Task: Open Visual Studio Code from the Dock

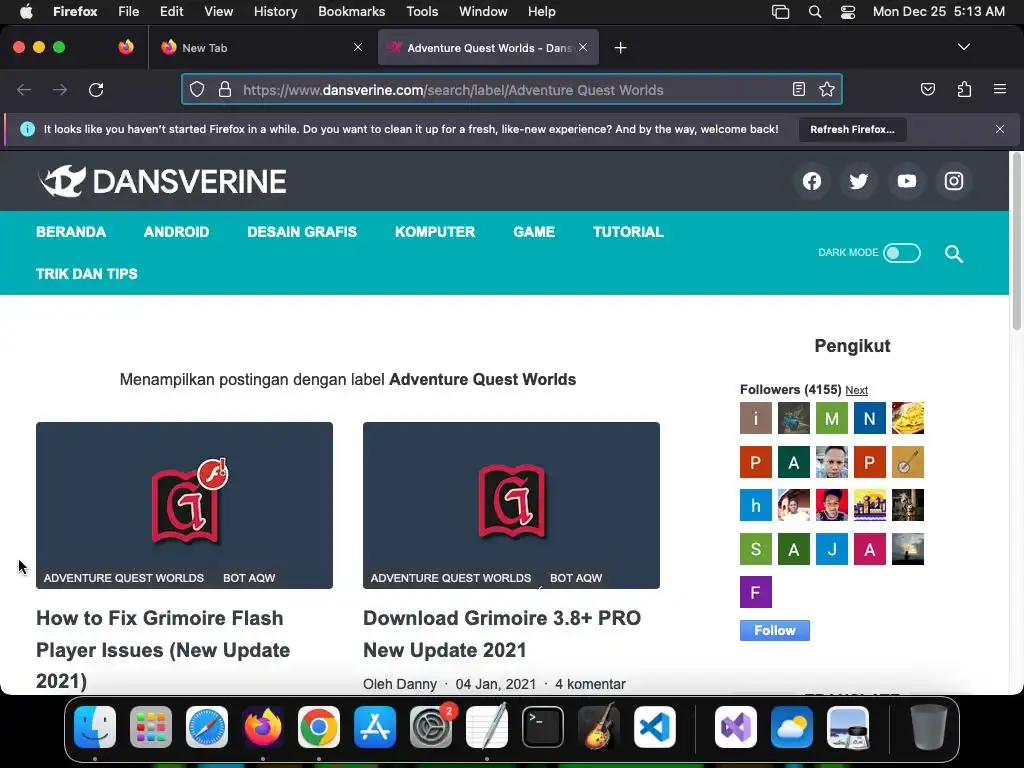Action: point(654,727)
